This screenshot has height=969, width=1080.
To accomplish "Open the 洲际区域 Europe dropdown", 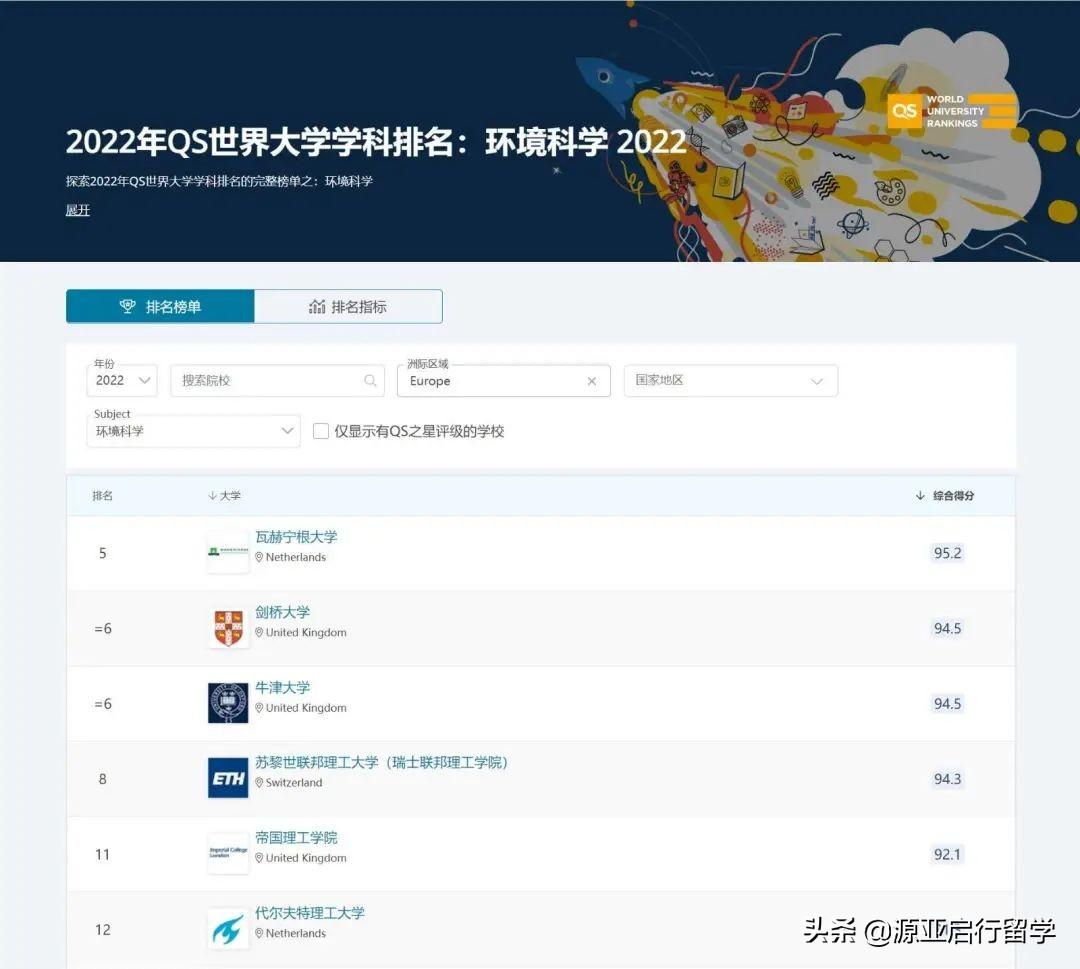I will tap(503, 381).
